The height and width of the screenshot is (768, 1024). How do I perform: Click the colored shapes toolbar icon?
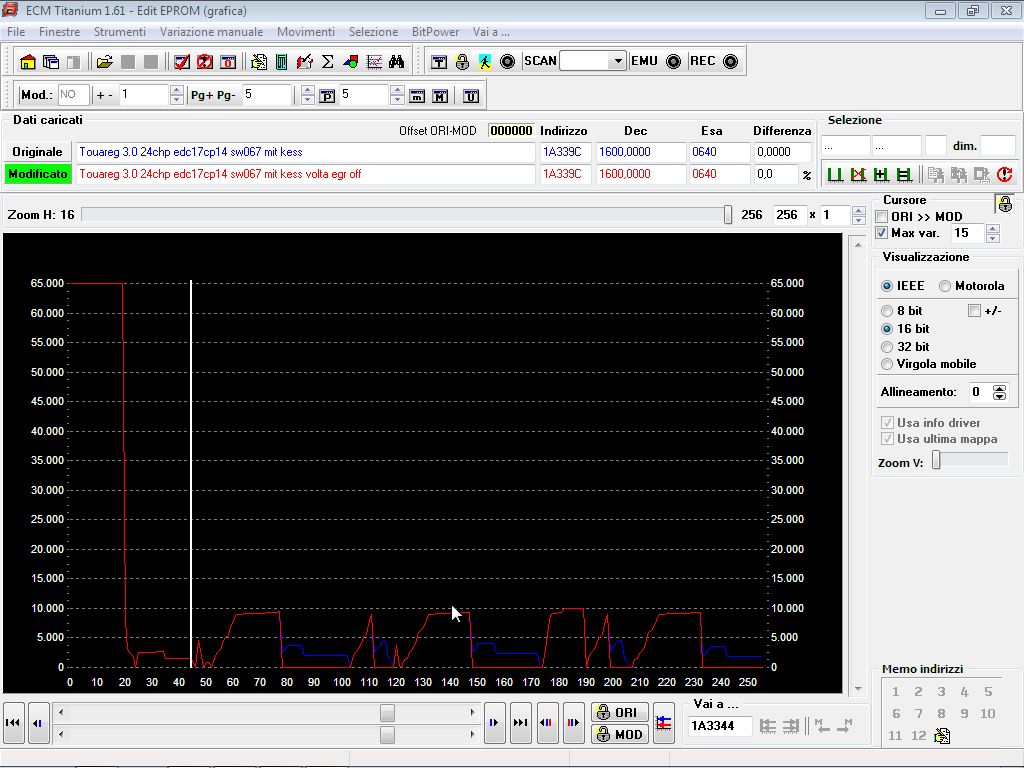[351, 61]
